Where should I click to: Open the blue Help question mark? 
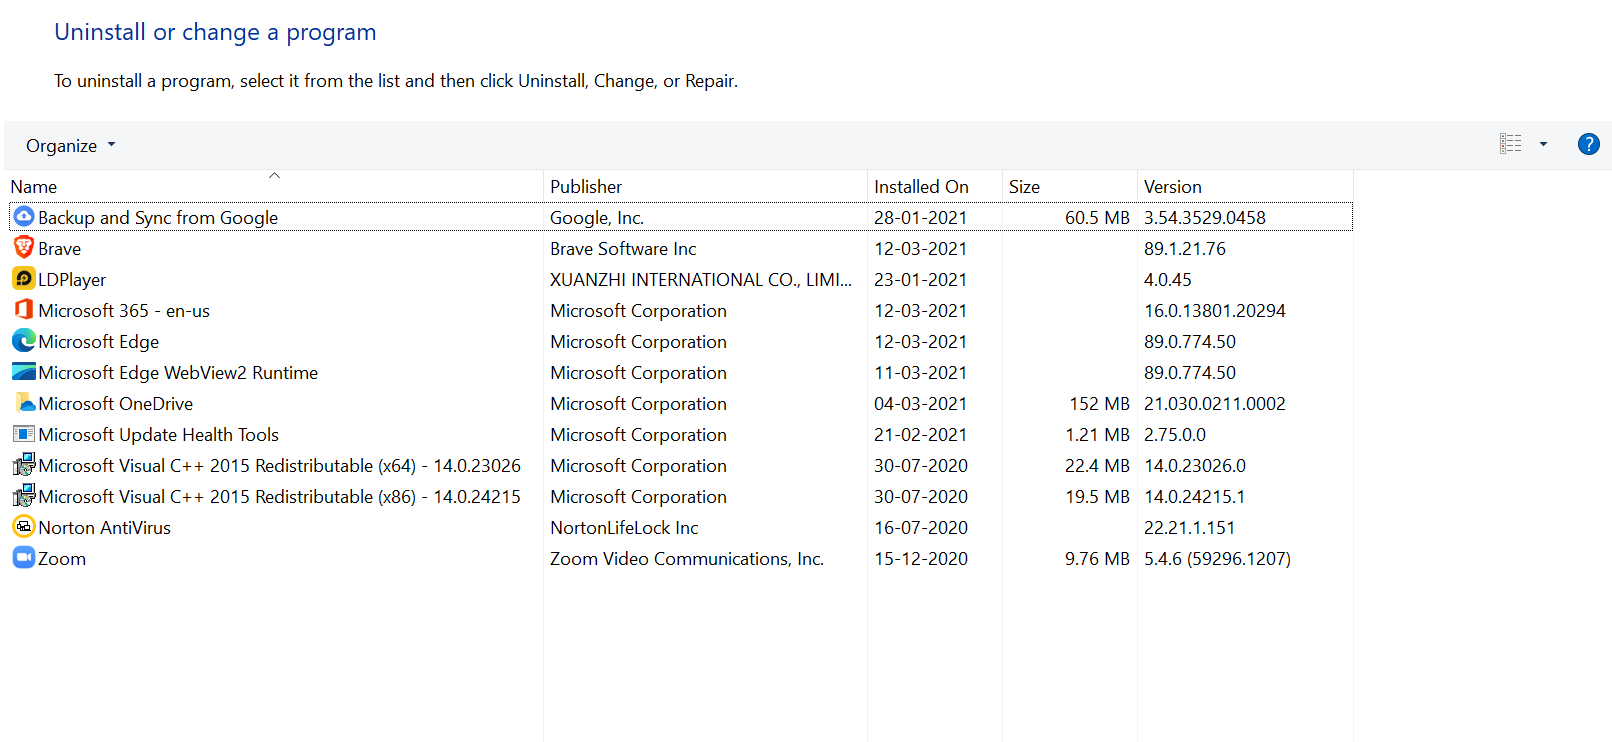pos(1588,144)
